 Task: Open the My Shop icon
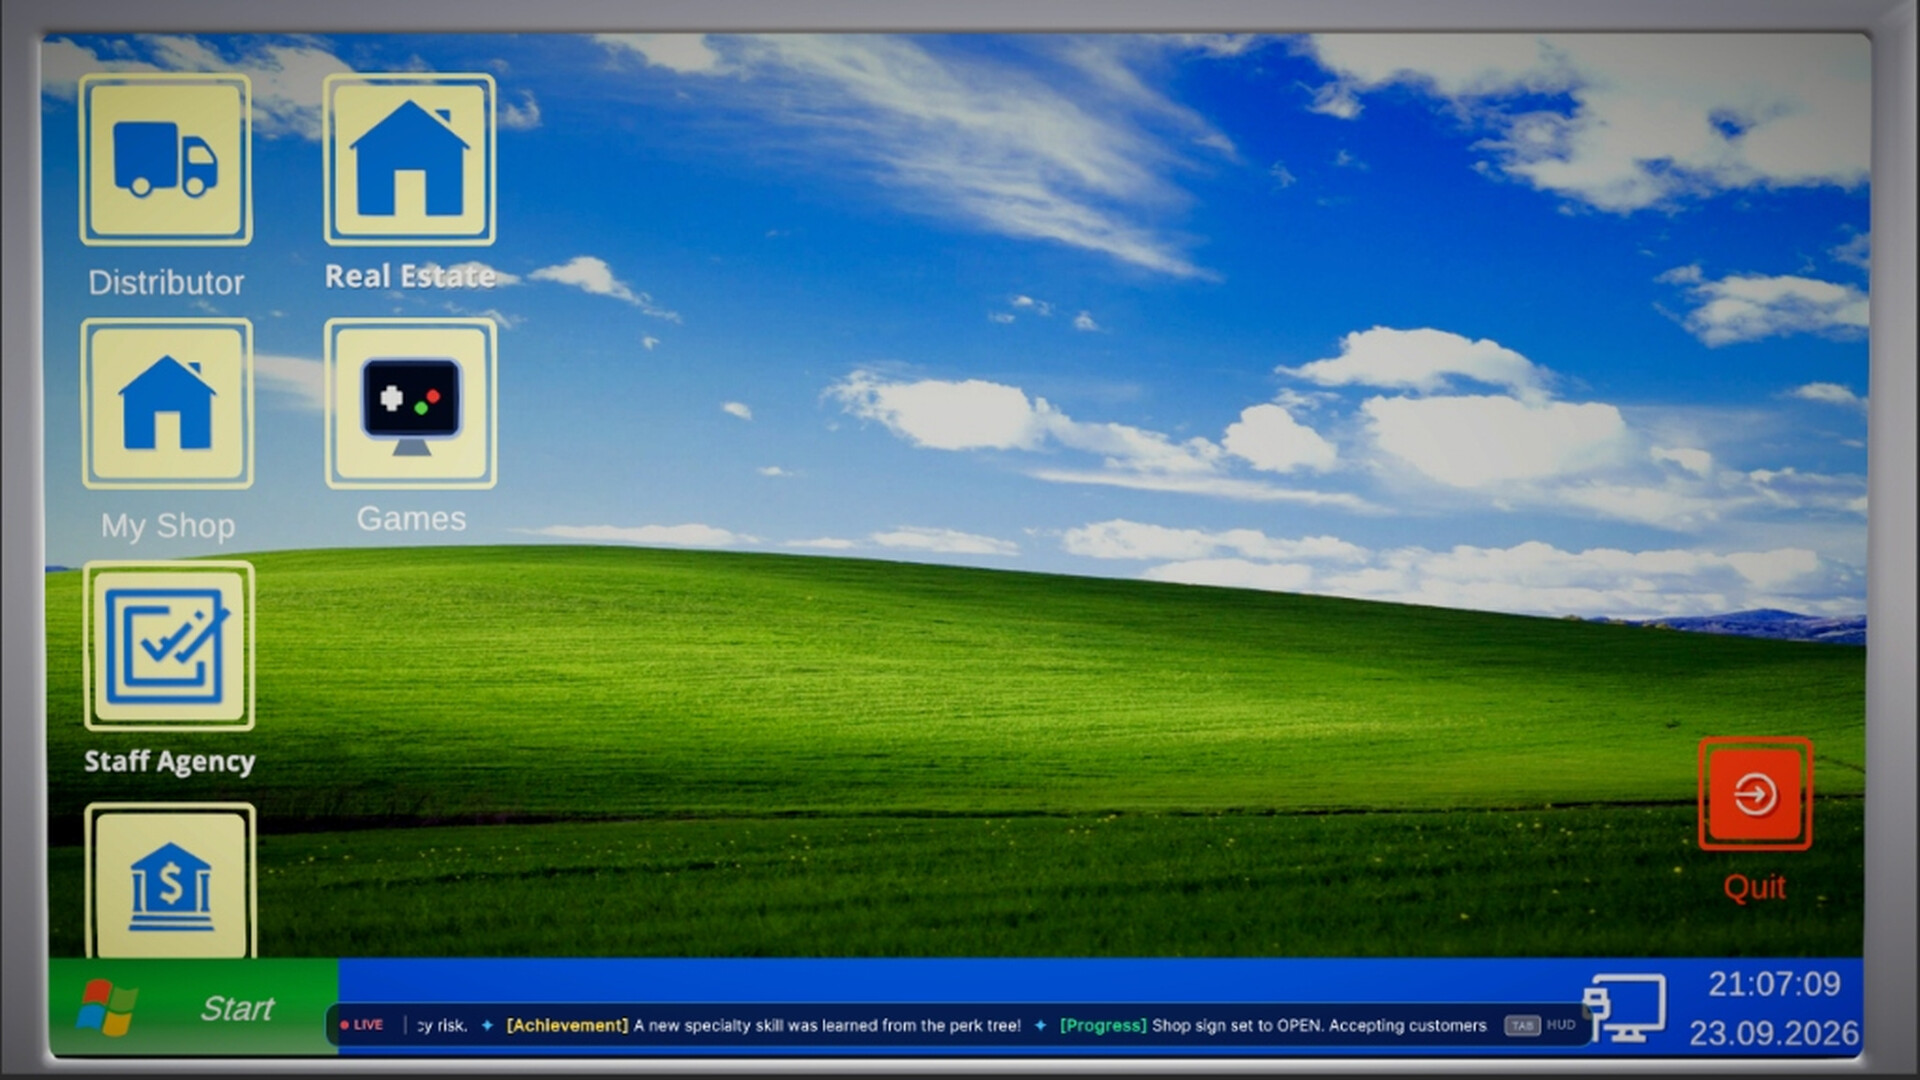point(167,404)
